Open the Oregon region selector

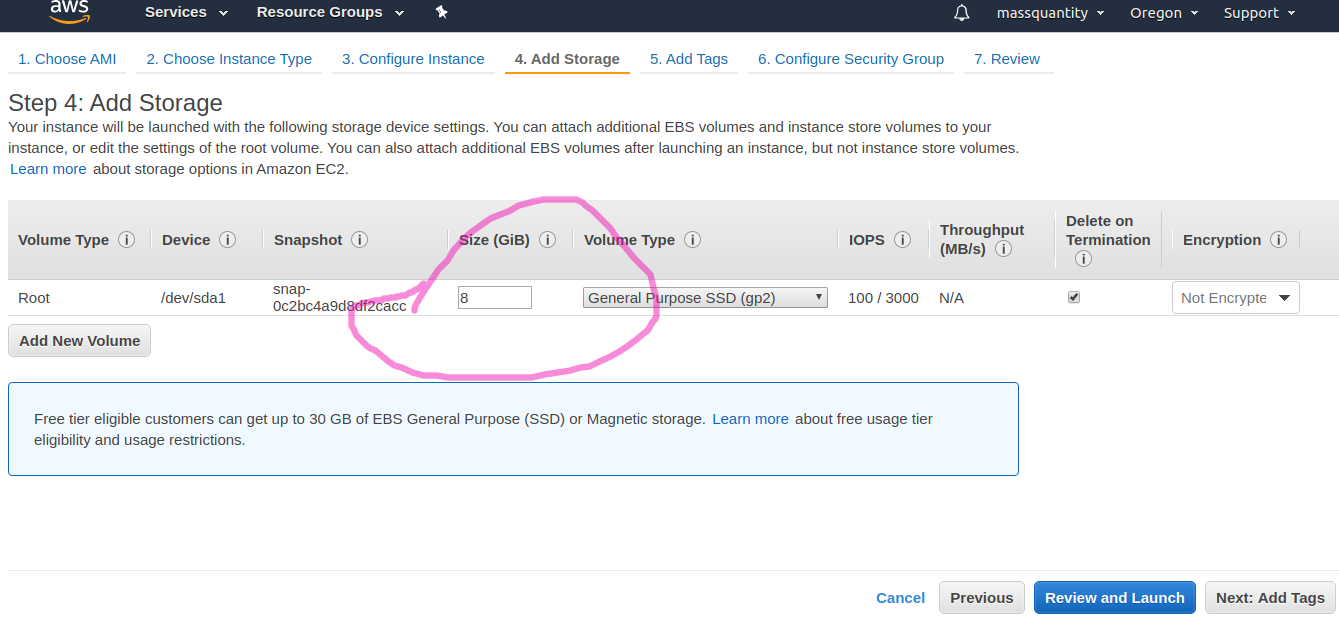(x=1163, y=13)
